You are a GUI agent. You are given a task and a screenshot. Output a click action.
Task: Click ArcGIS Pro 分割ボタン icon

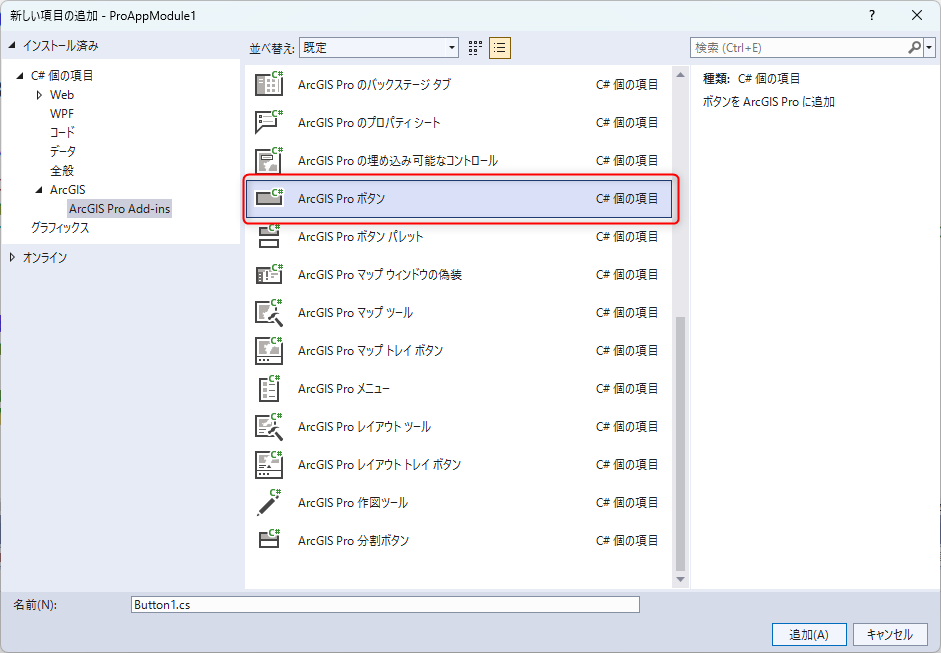(268, 540)
